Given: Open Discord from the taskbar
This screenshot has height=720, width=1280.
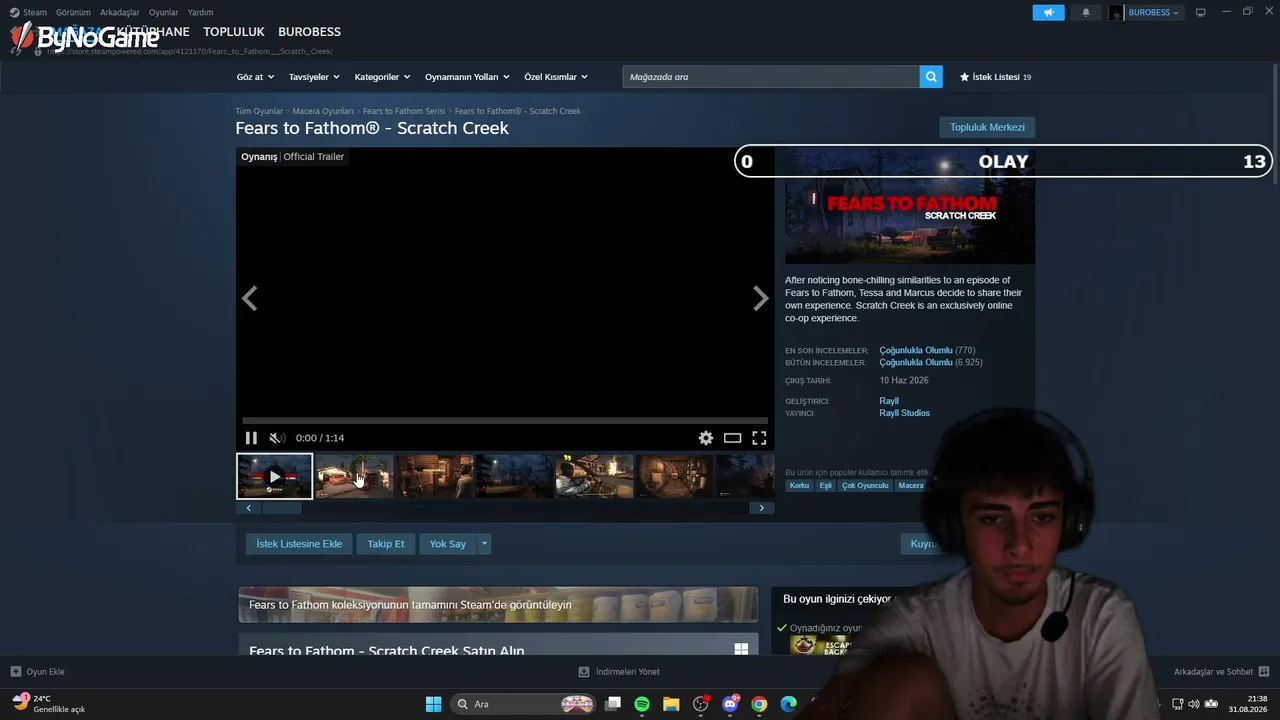Looking at the screenshot, I should [x=730, y=704].
